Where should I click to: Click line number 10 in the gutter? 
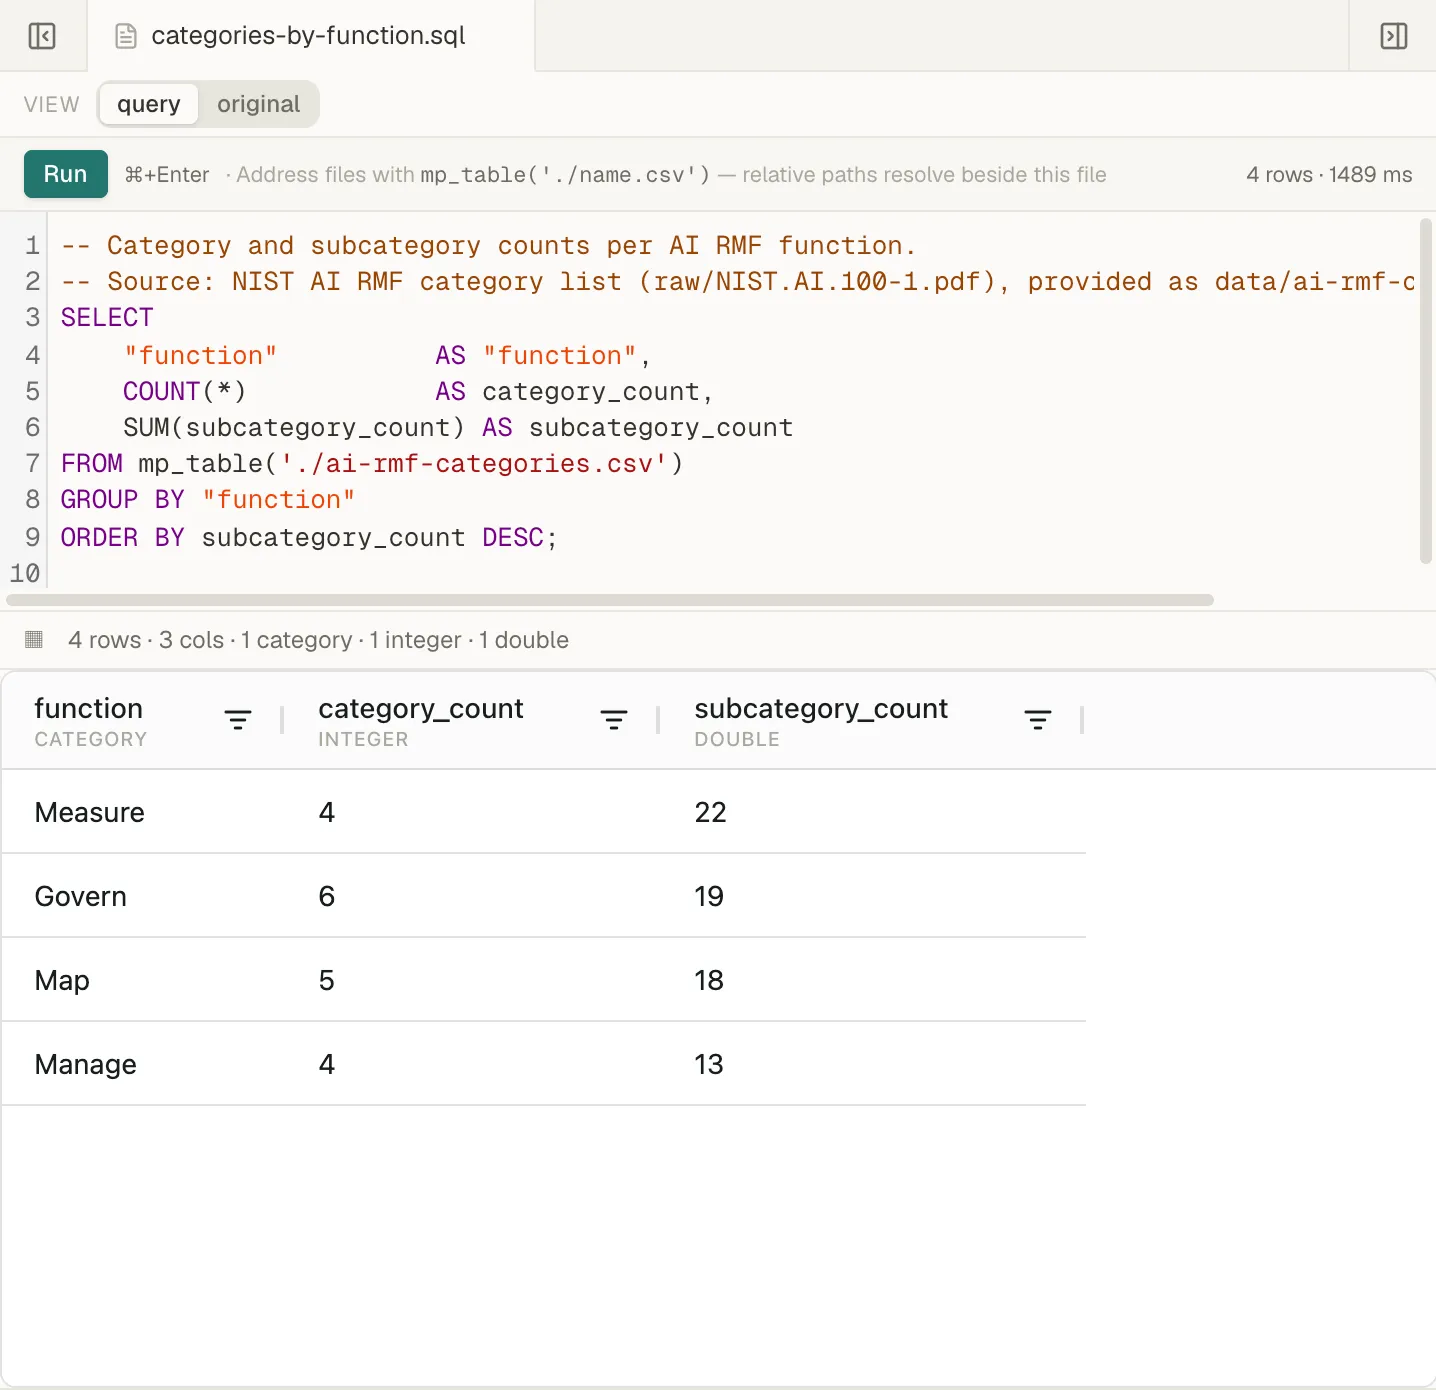click(25, 574)
